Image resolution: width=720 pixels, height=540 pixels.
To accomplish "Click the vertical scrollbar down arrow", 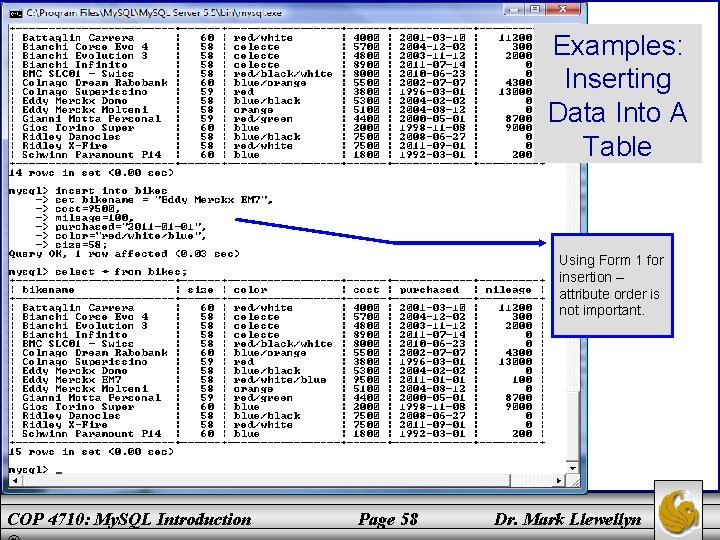I will tap(572, 468).
